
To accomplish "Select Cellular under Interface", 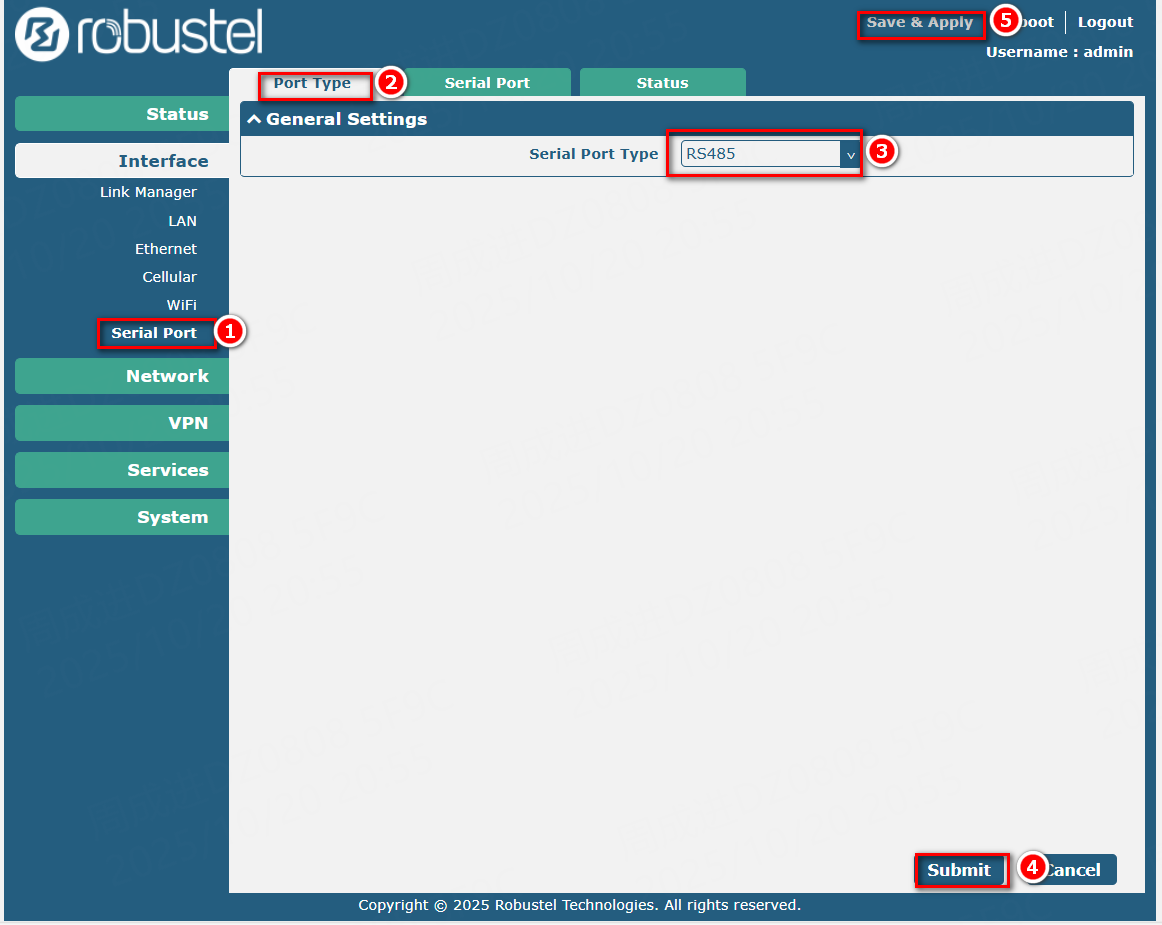I will (x=169, y=277).
